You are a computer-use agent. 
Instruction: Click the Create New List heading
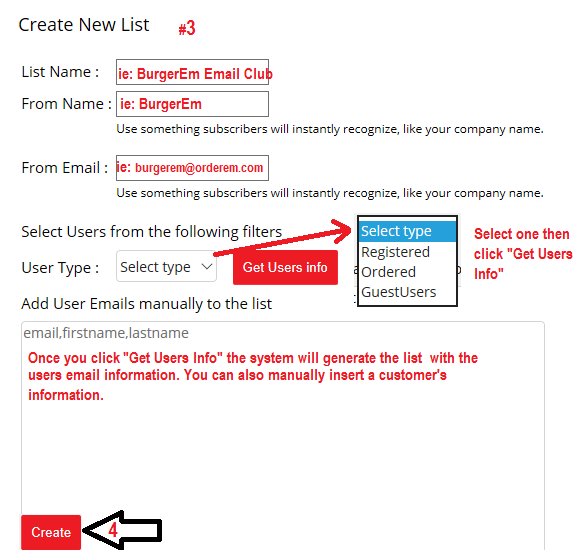point(84,25)
